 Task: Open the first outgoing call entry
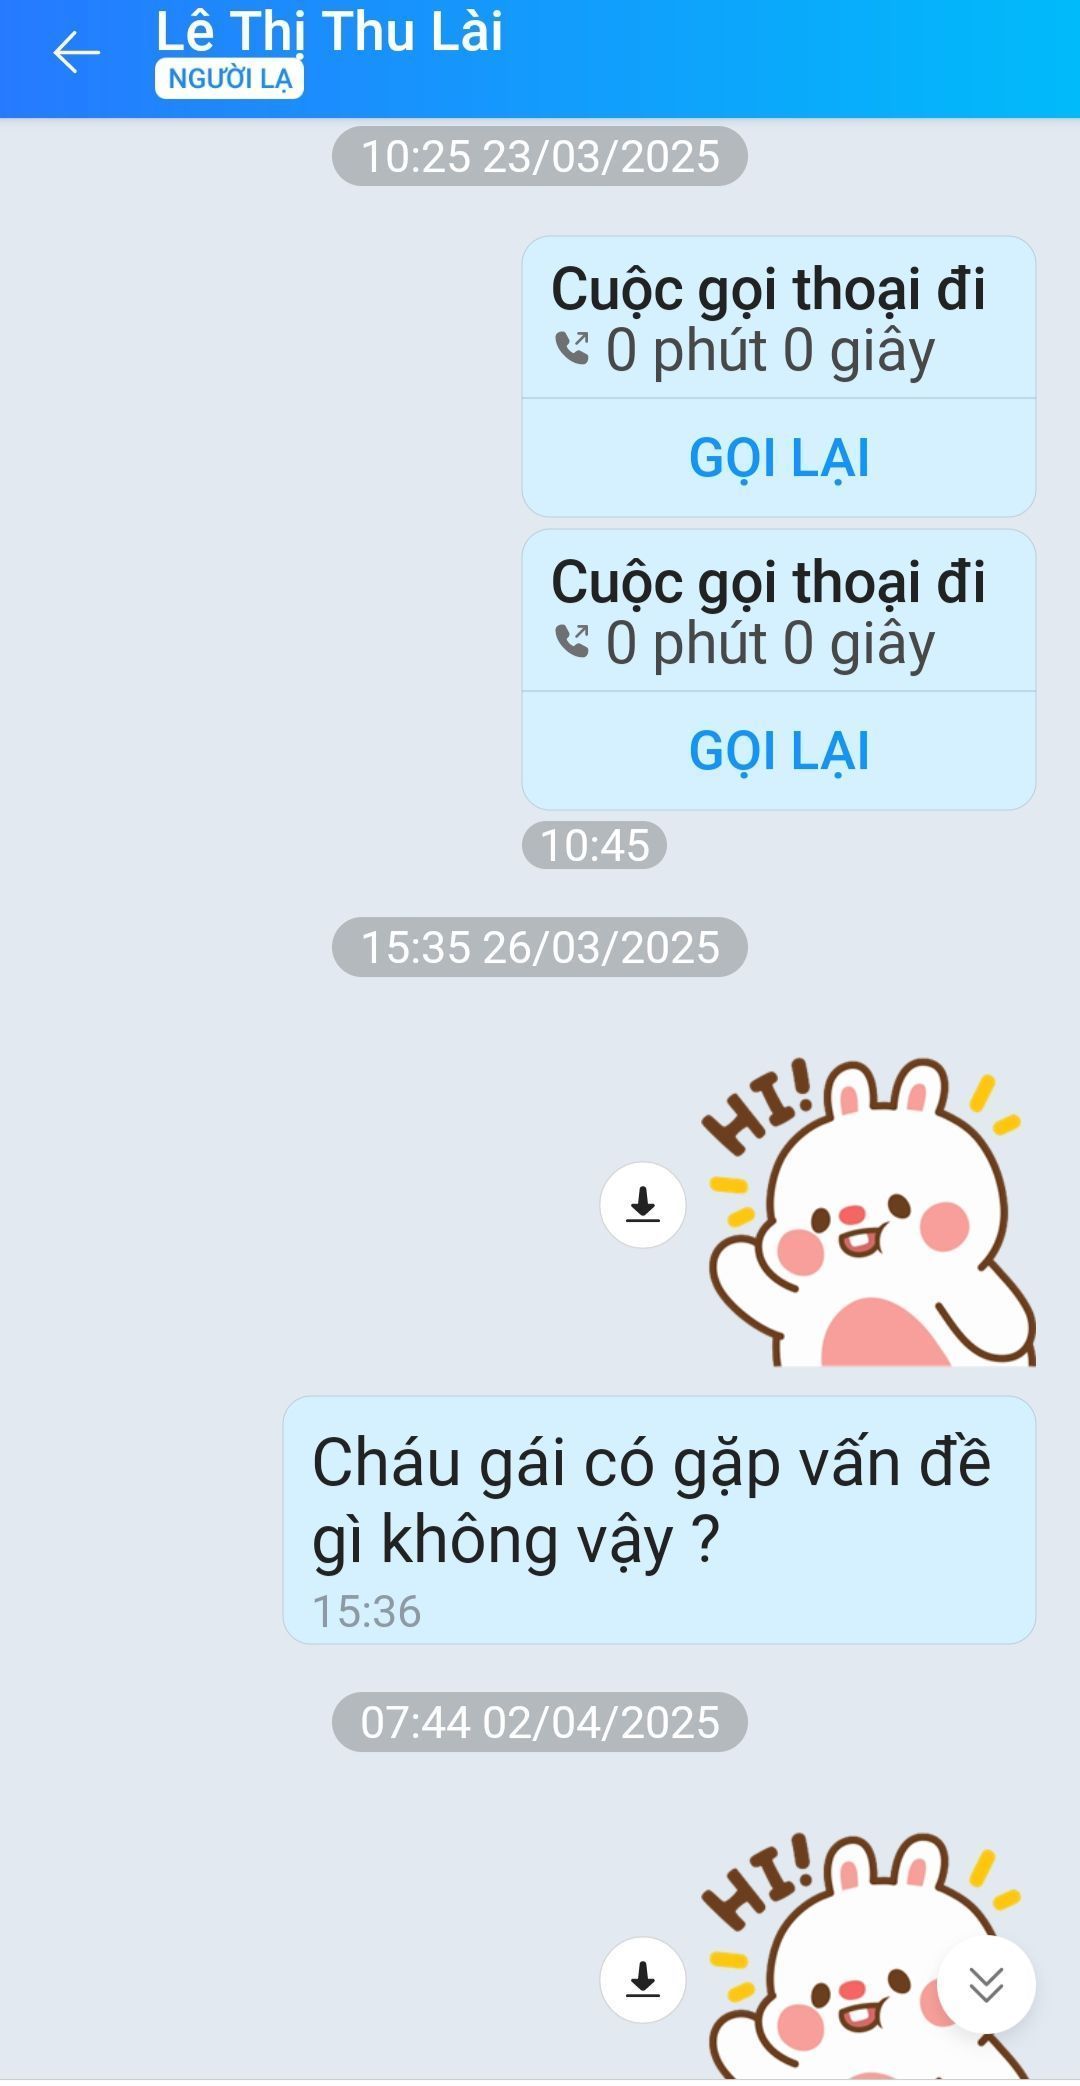pyautogui.click(x=779, y=318)
